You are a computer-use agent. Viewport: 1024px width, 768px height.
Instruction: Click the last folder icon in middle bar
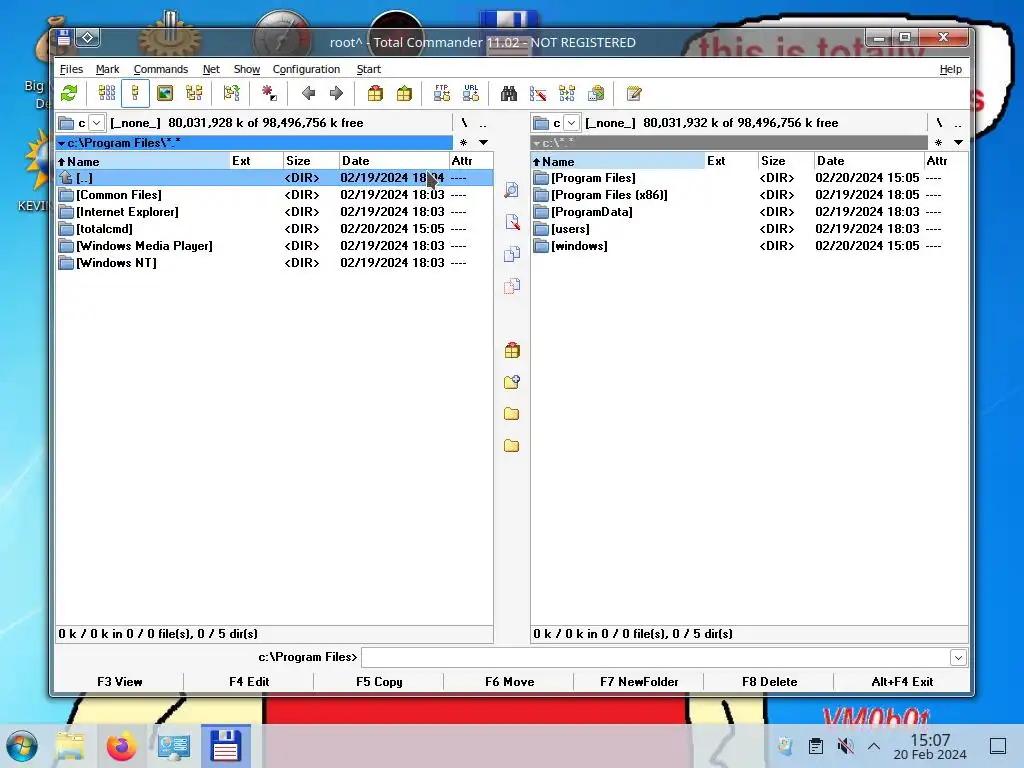(x=512, y=446)
